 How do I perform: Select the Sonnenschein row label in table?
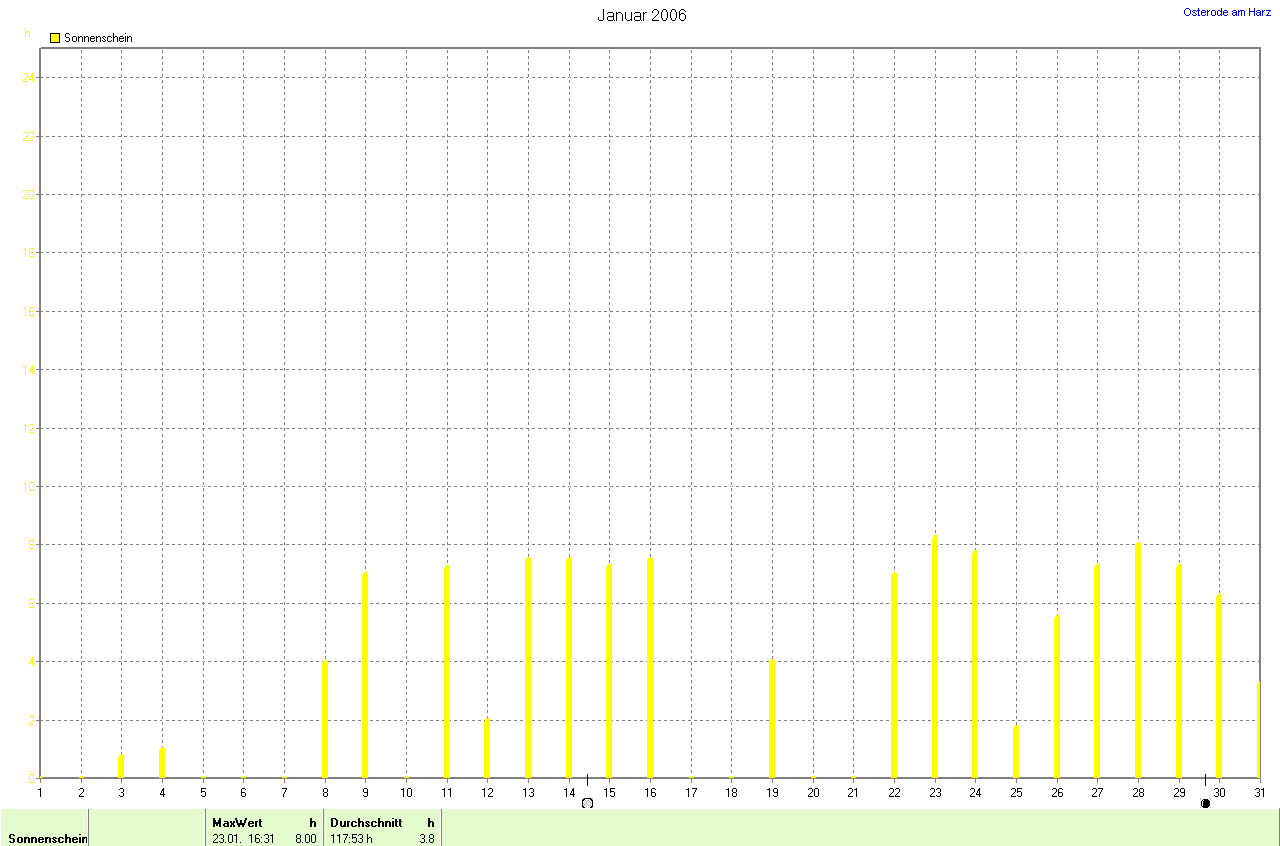[47, 838]
